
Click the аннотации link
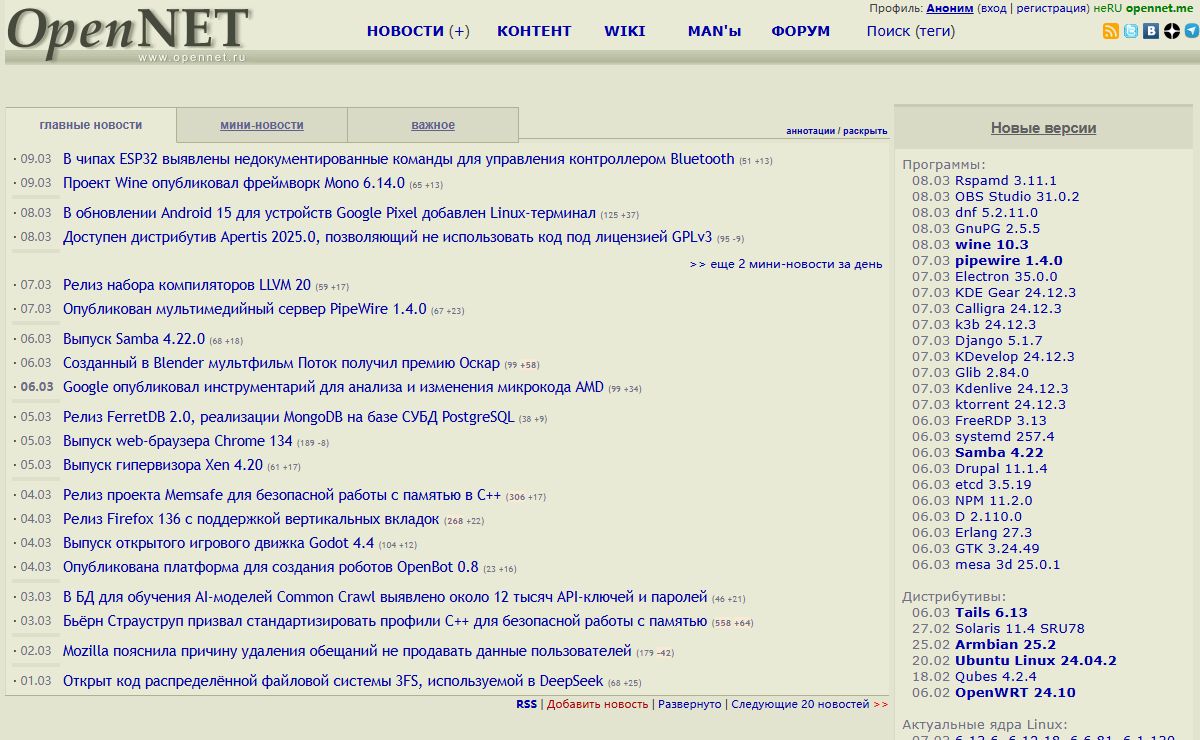[x=810, y=131]
